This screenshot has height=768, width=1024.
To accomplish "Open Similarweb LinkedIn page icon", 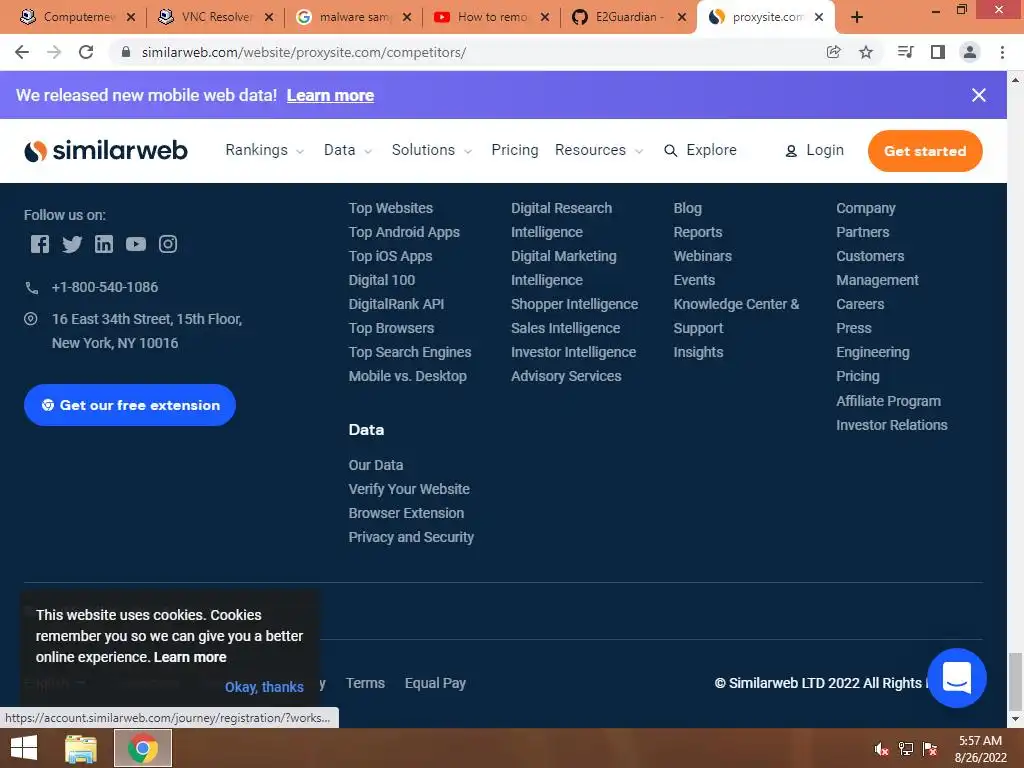I will (104, 244).
